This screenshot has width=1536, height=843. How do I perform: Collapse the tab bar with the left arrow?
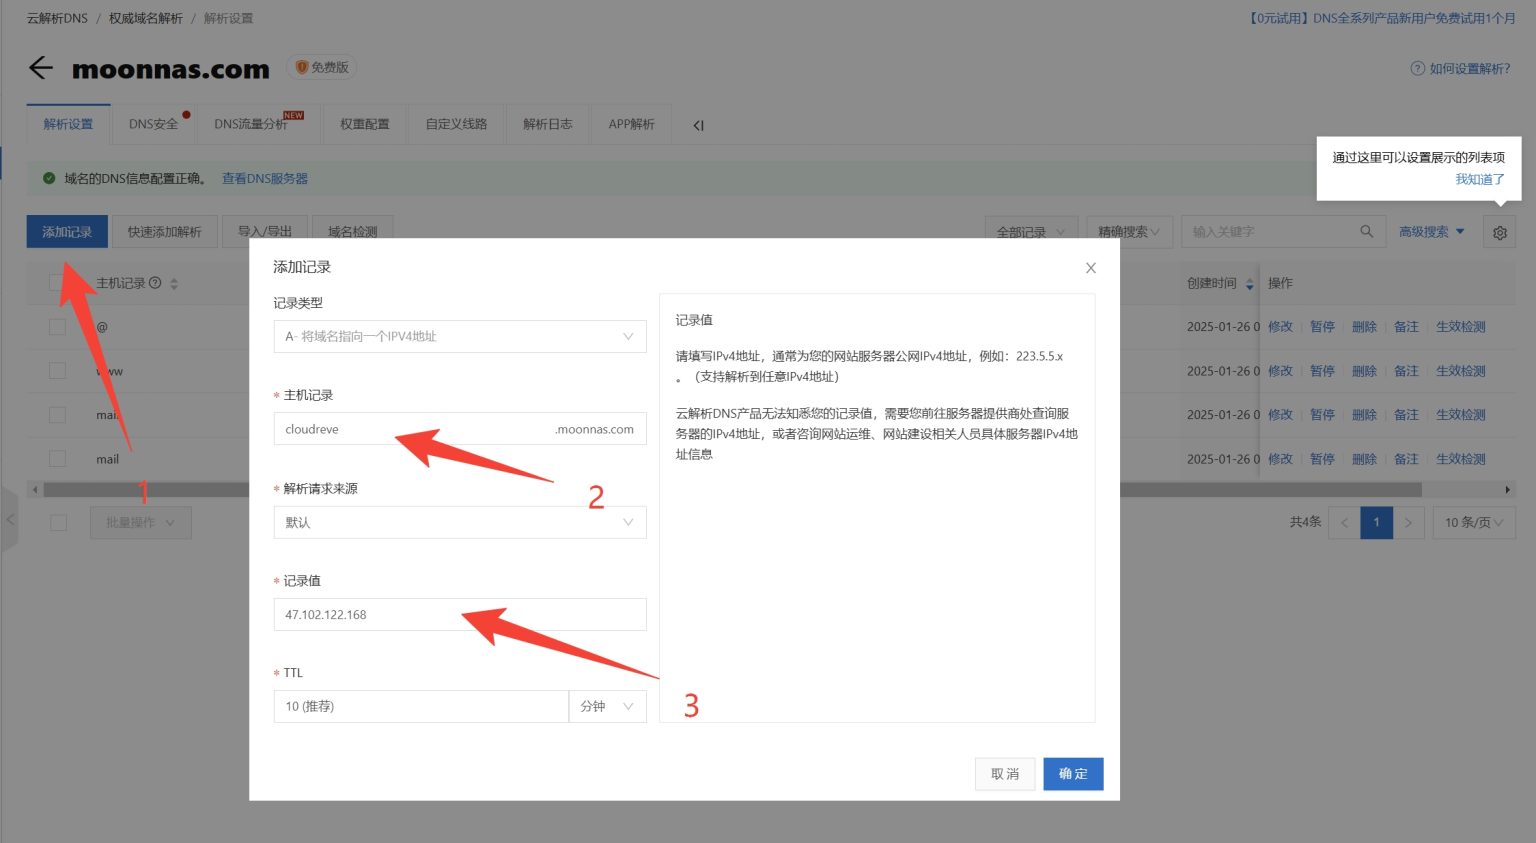pyautogui.click(x=697, y=124)
